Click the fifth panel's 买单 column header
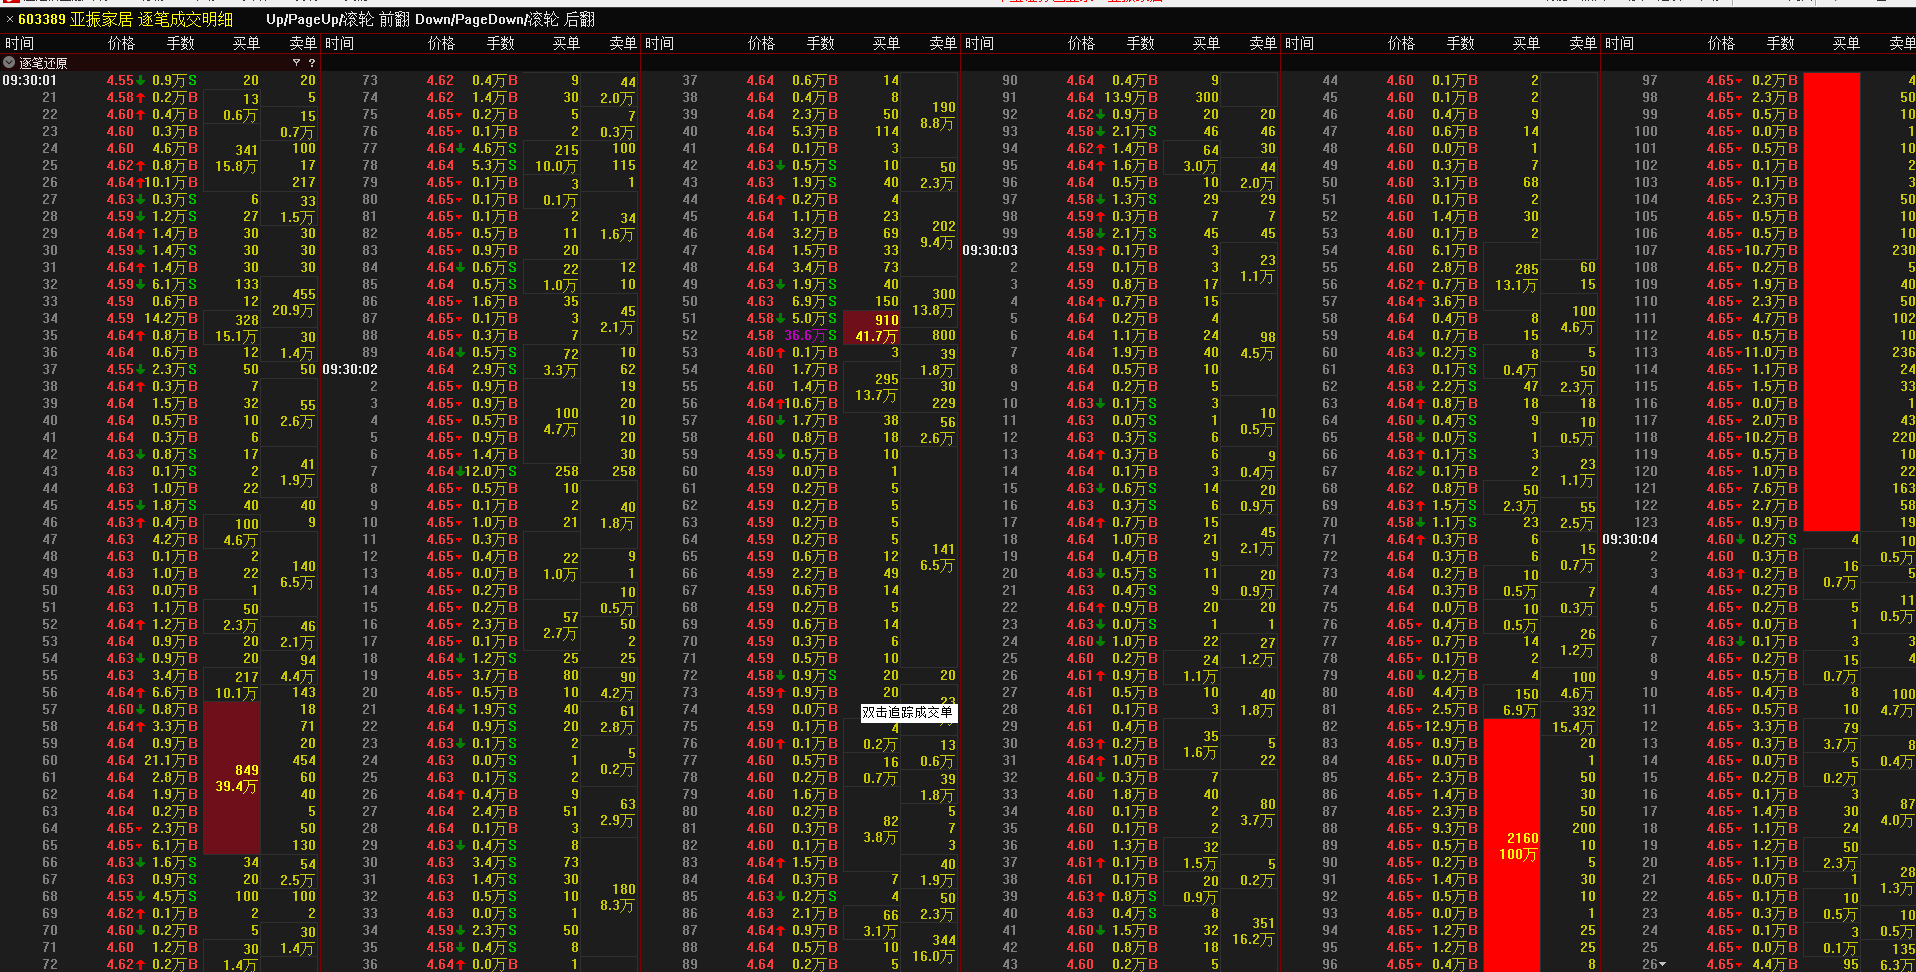The width and height of the screenshot is (1916, 972). pyautogui.click(x=1526, y=43)
